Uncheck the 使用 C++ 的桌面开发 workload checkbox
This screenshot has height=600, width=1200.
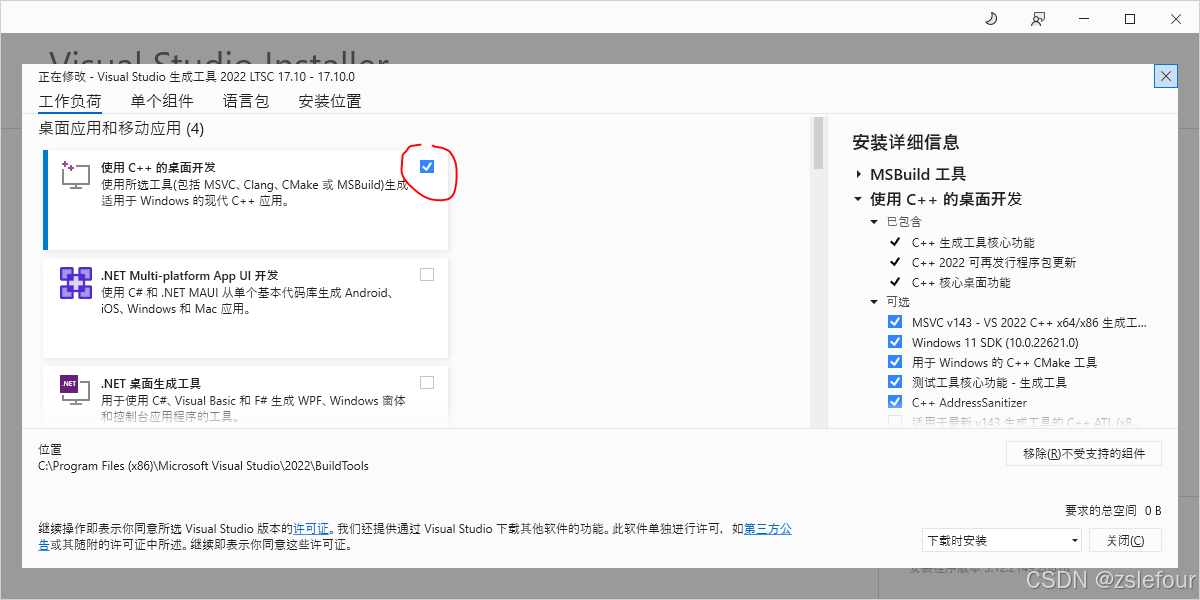427,166
